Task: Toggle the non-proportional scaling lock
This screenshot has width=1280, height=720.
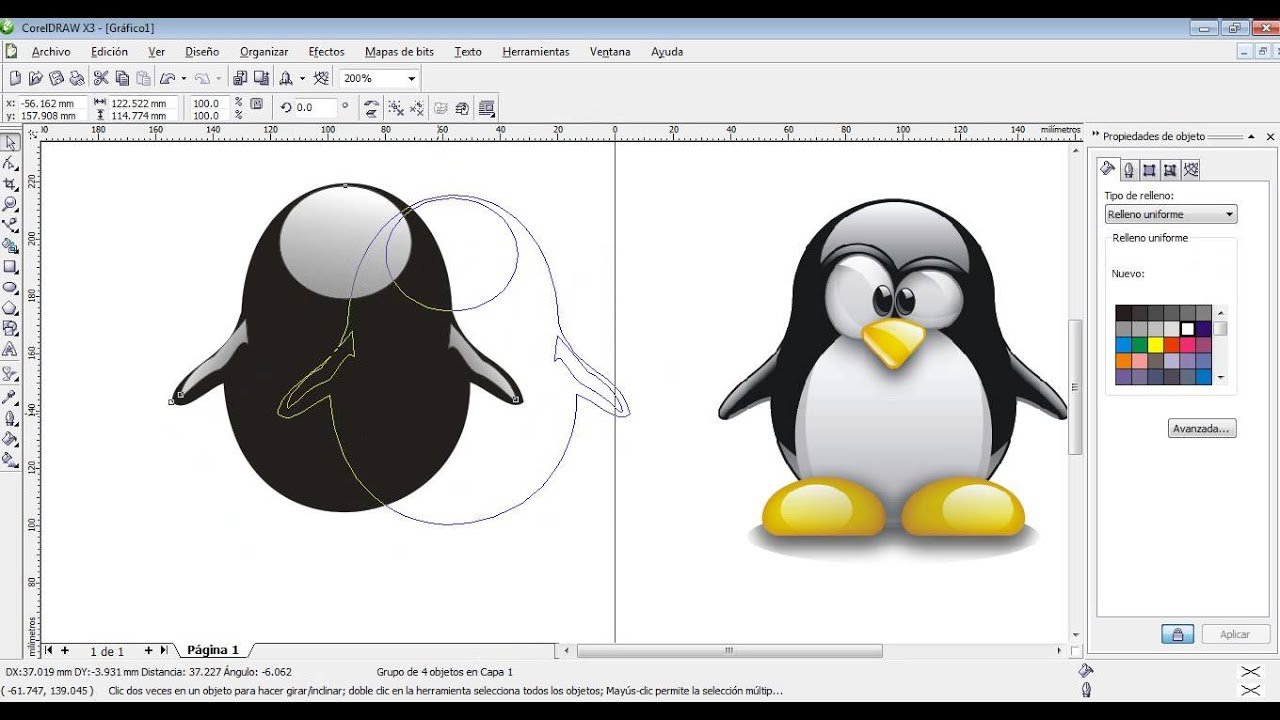Action: [257, 103]
